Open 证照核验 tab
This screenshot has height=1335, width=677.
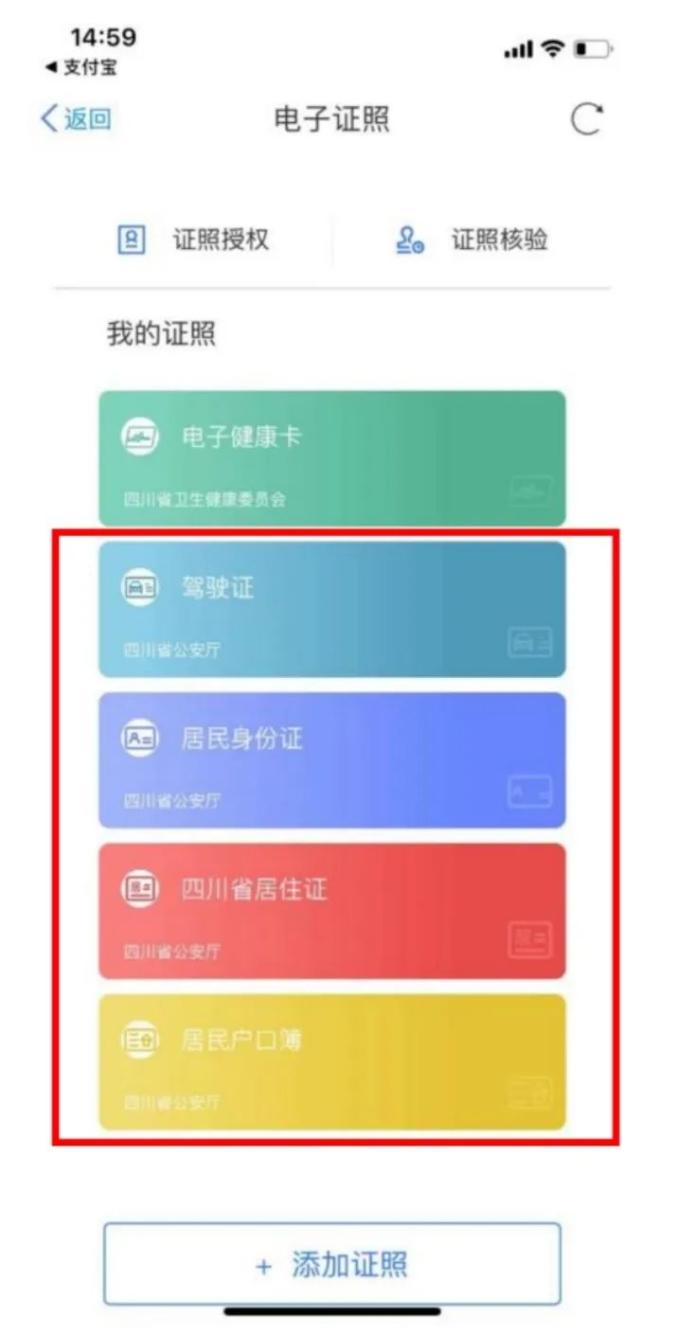471,240
